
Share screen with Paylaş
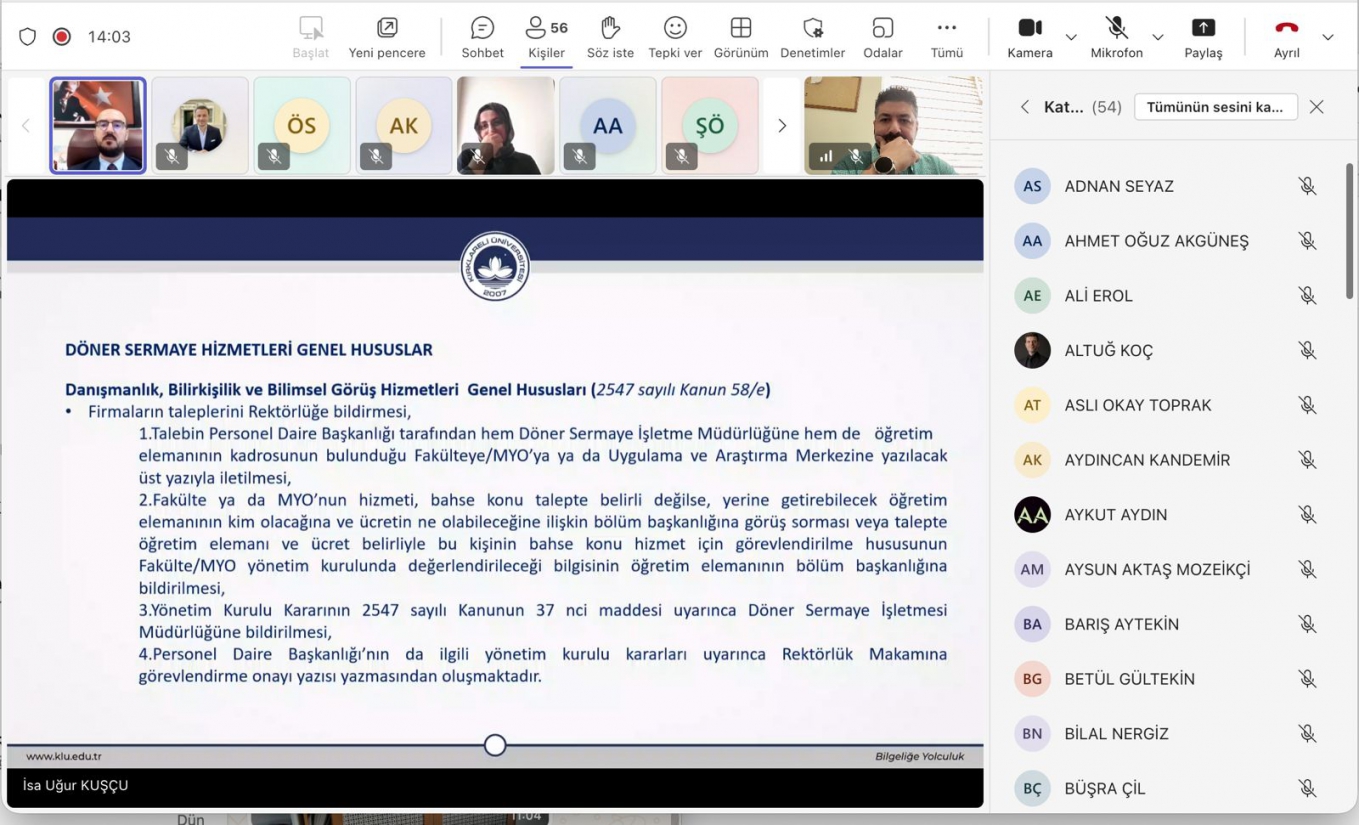pyautogui.click(x=1203, y=37)
